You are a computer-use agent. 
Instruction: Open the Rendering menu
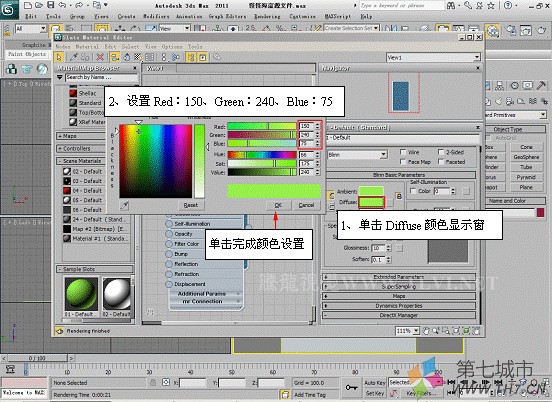267,17
